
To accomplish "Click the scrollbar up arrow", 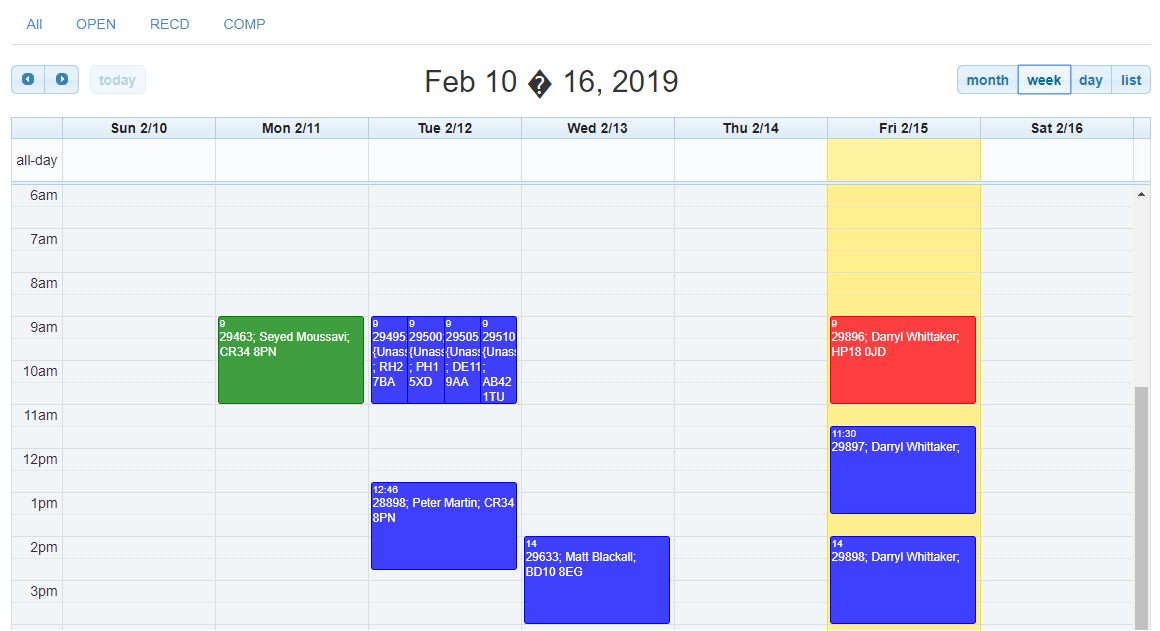I will click(x=1141, y=194).
